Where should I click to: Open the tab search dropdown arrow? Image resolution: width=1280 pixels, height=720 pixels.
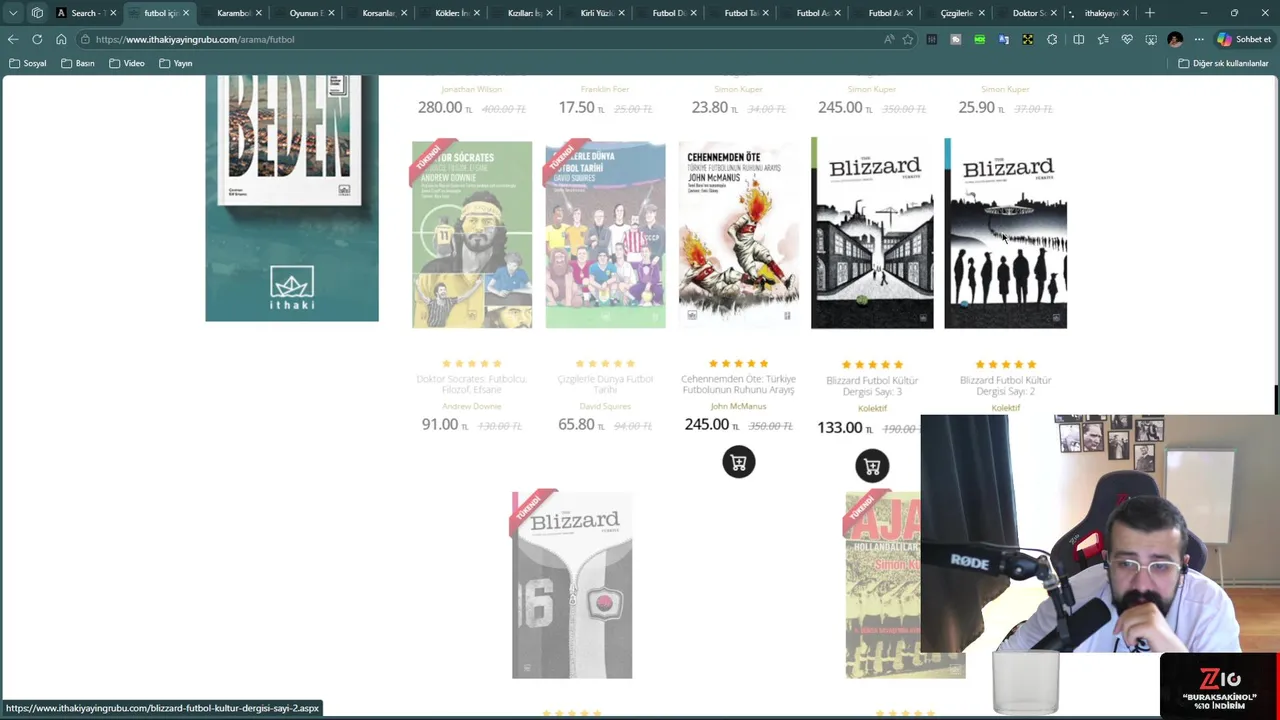[x=13, y=13]
